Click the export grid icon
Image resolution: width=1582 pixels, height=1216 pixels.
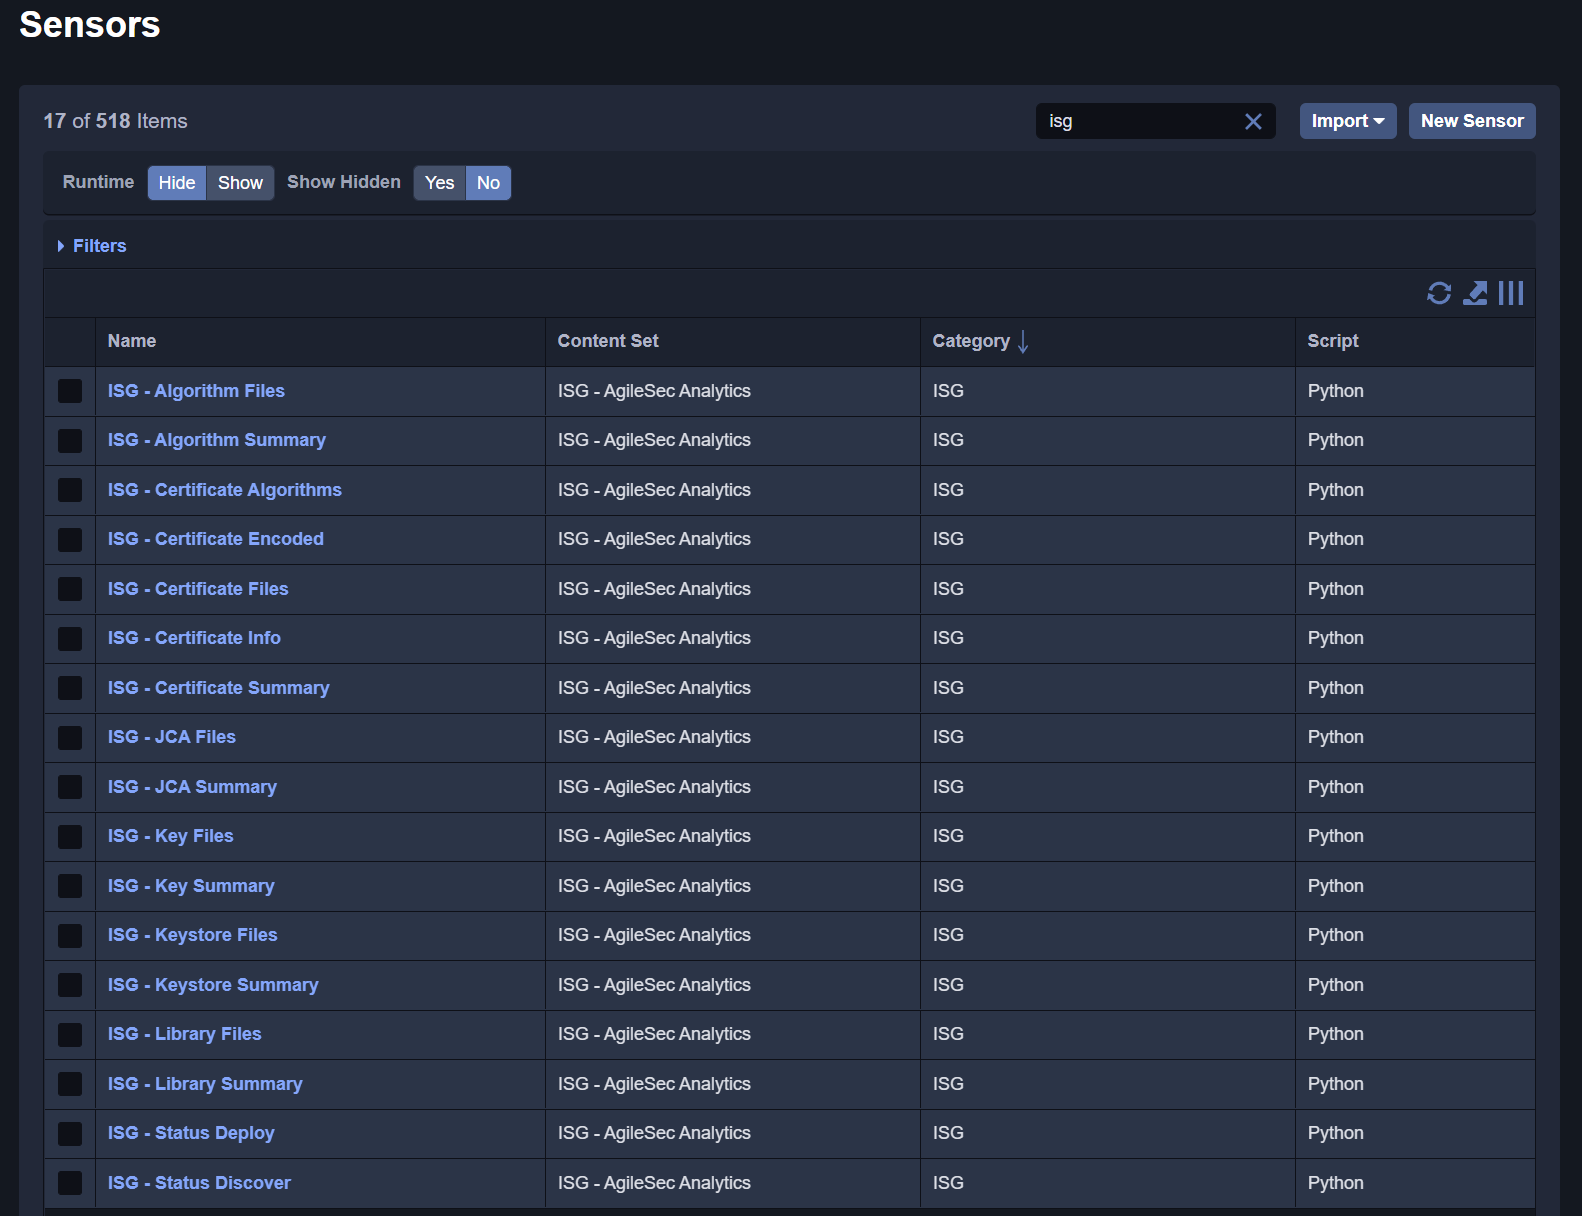[x=1475, y=293]
